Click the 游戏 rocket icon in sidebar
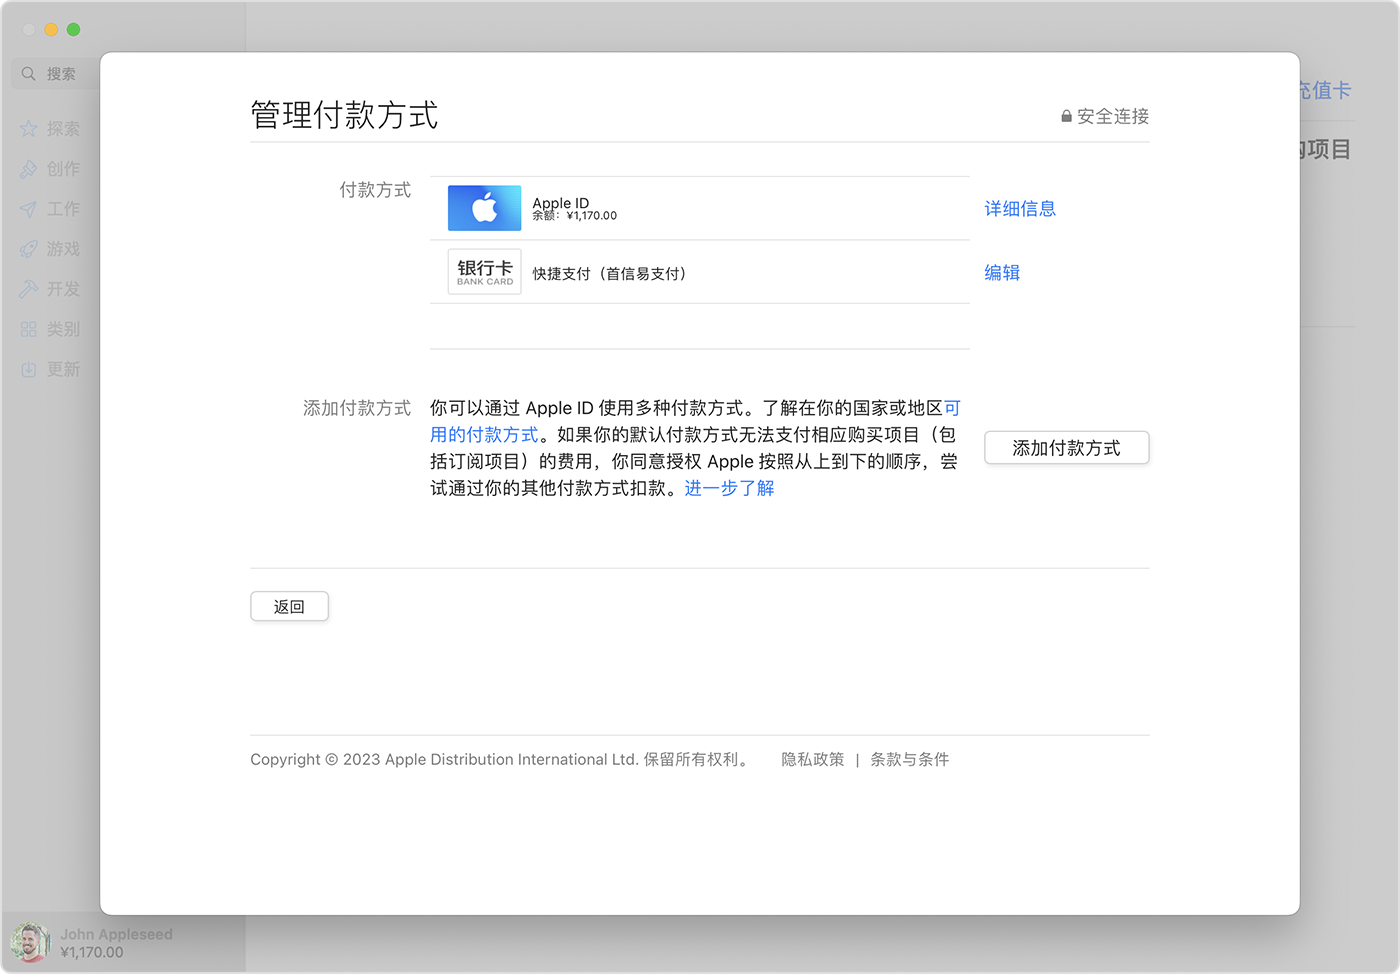The height and width of the screenshot is (974, 1400). tap(28, 249)
